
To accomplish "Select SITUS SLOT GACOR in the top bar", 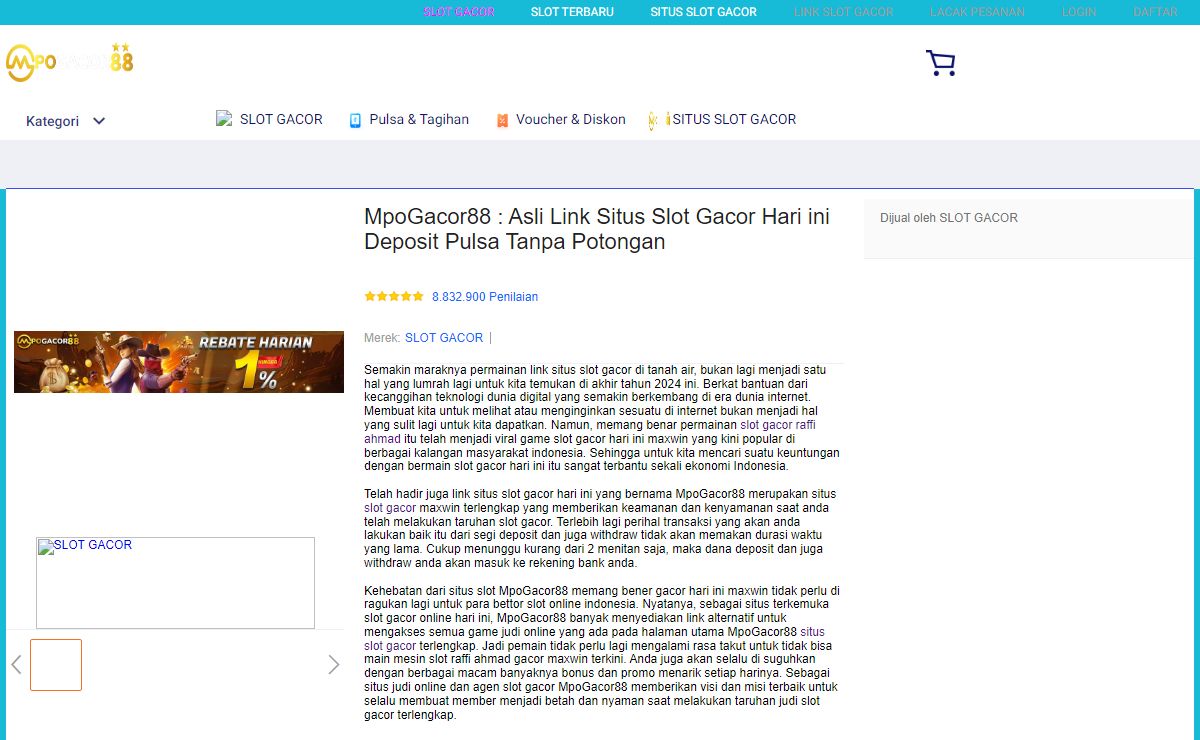I will coord(703,12).
